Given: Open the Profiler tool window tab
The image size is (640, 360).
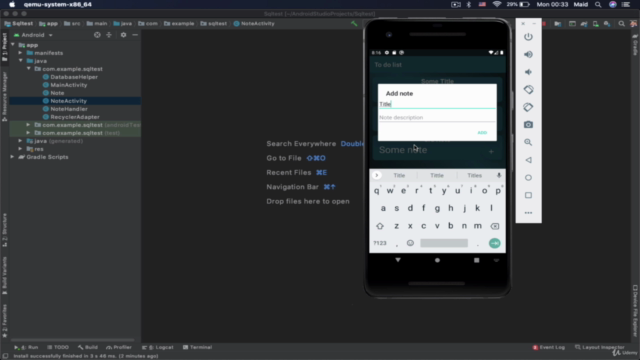Looking at the screenshot, I should click(119, 347).
